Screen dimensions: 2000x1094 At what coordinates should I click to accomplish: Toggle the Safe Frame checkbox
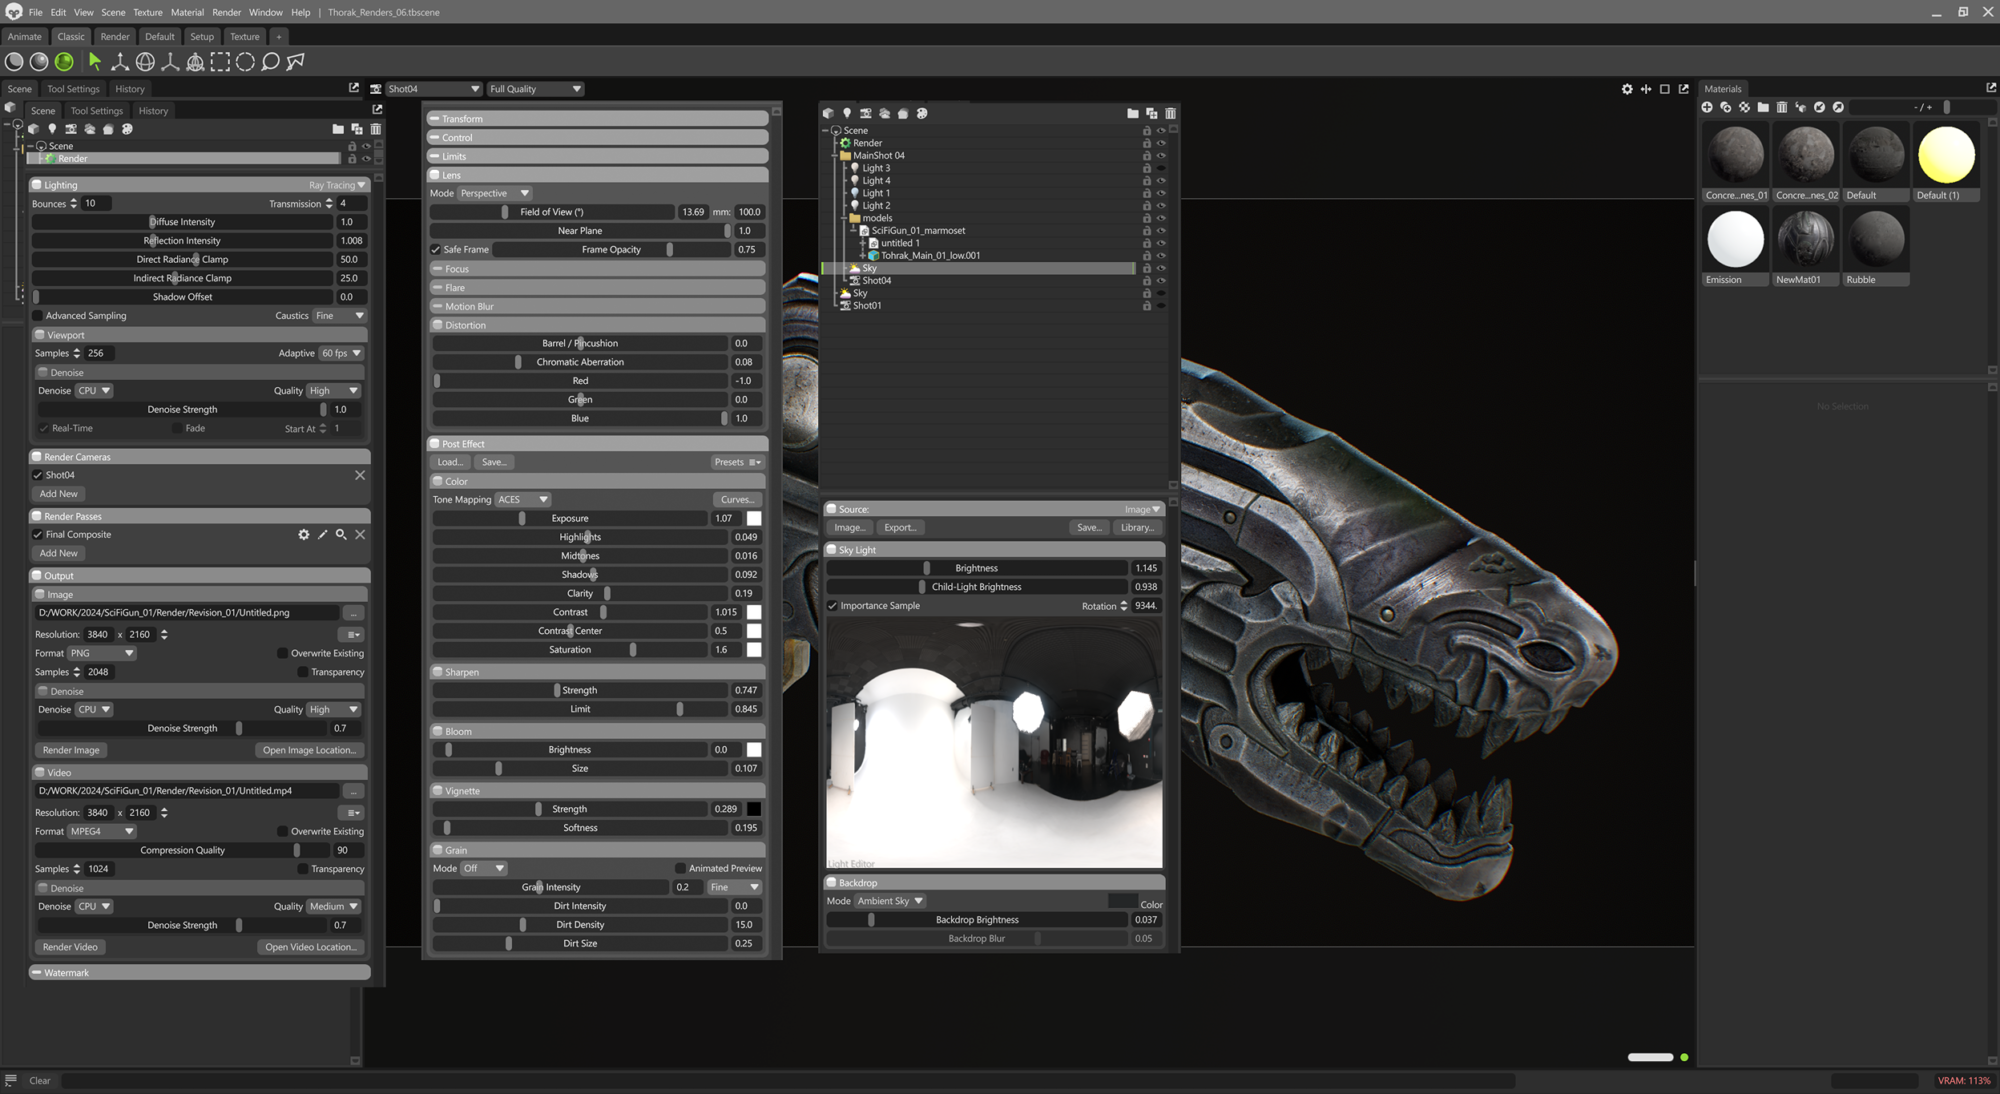(x=436, y=250)
